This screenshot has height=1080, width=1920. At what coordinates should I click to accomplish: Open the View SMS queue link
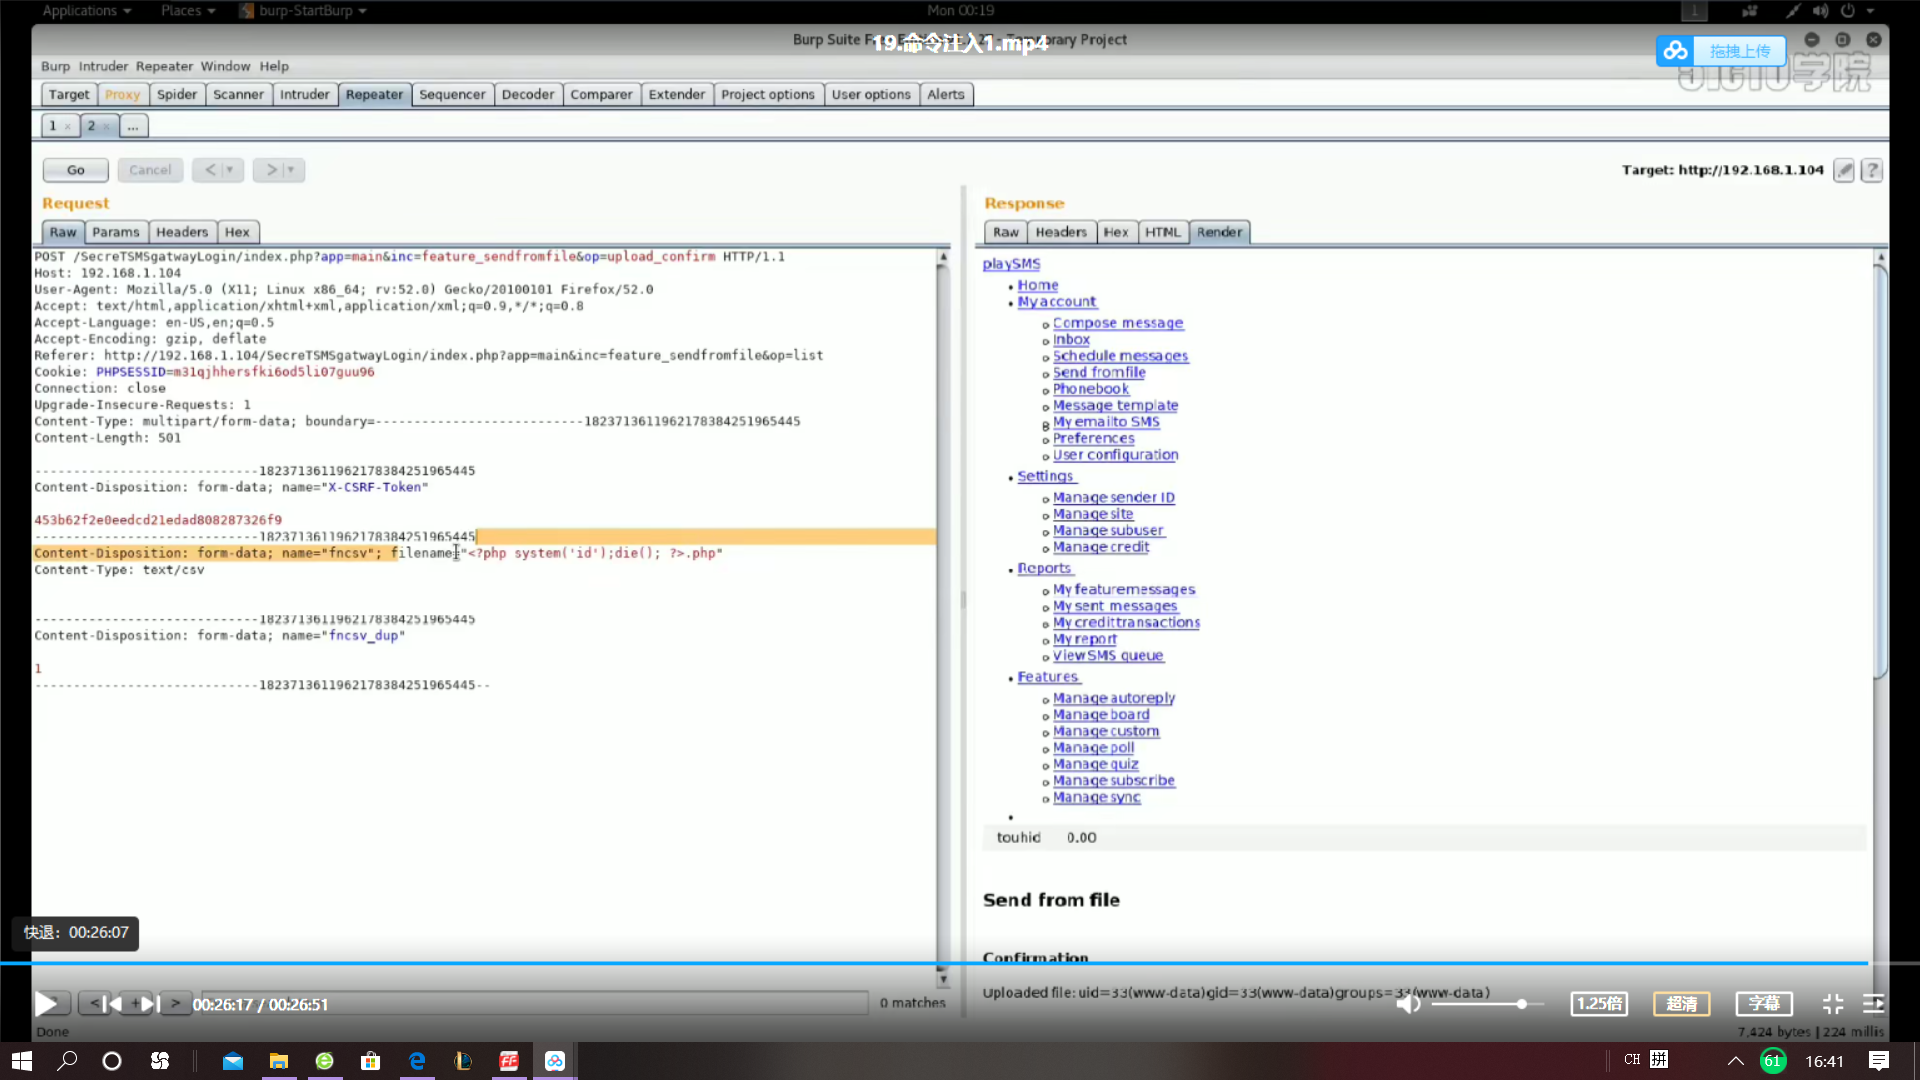pyautogui.click(x=1108, y=655)
